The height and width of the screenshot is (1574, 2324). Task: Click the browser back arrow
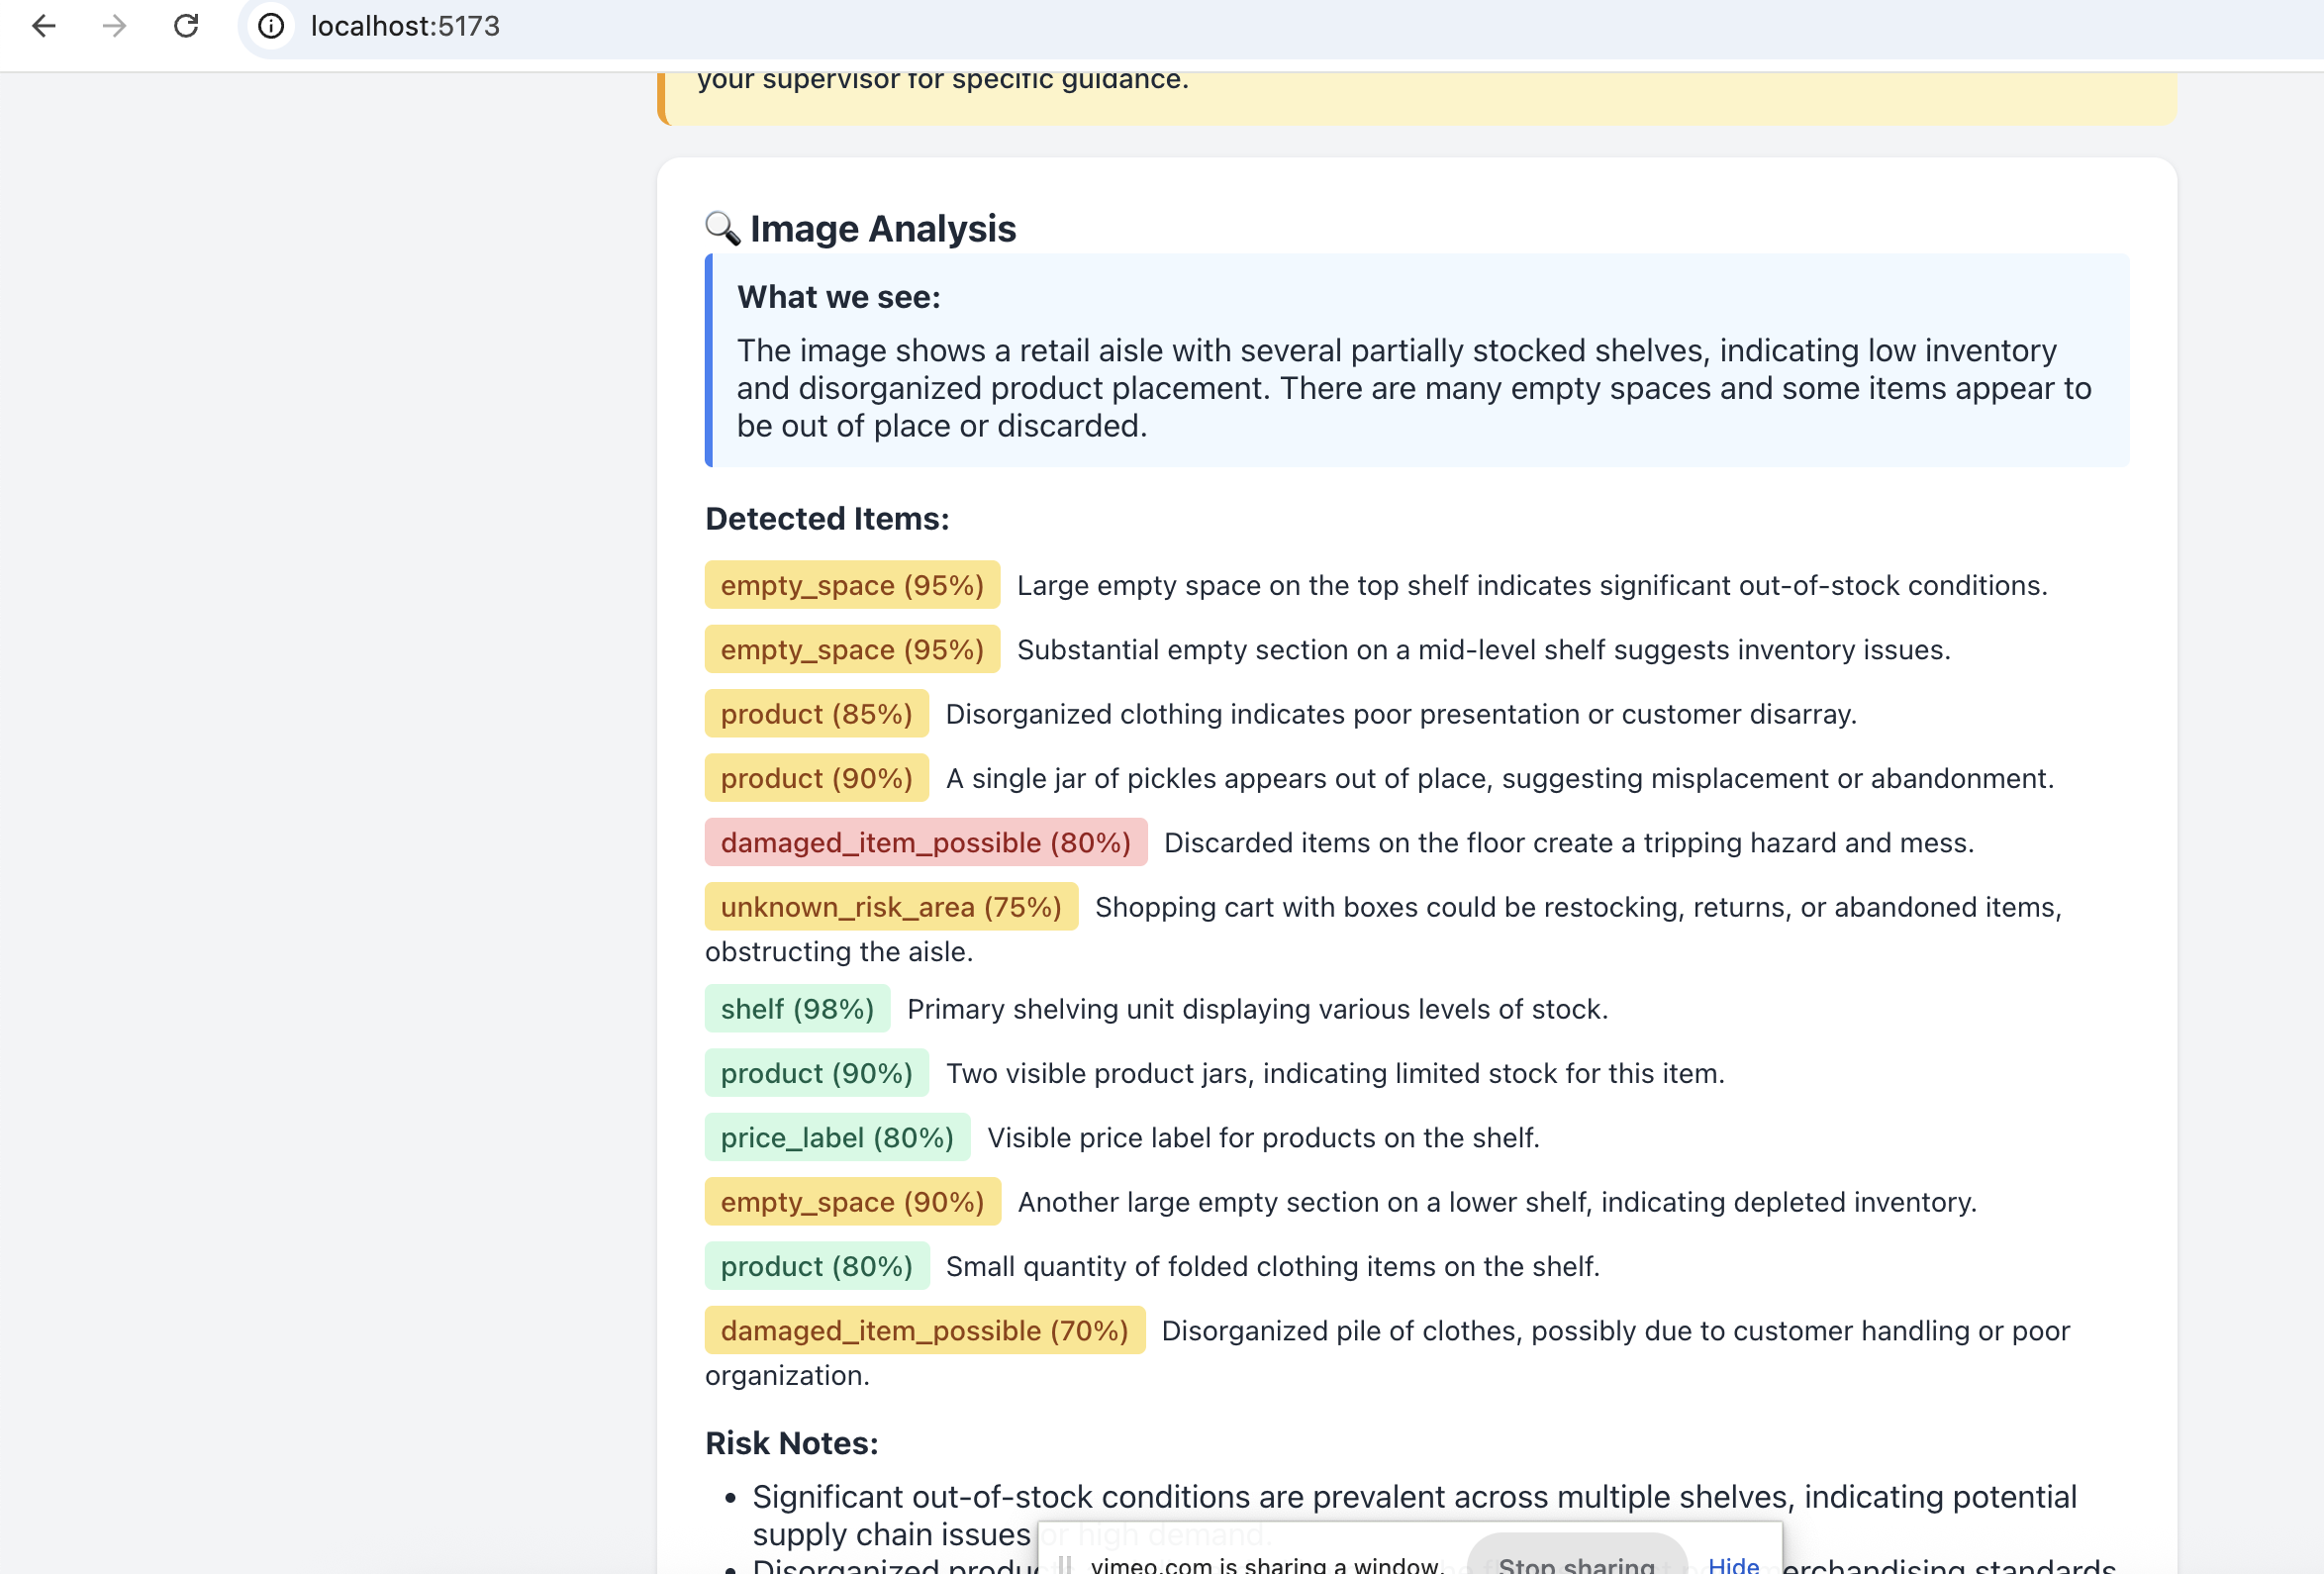(x=44, y=26)
